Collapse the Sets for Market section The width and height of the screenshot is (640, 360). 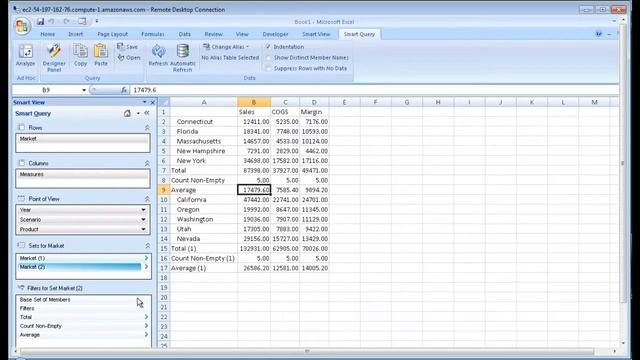point(147,246)
